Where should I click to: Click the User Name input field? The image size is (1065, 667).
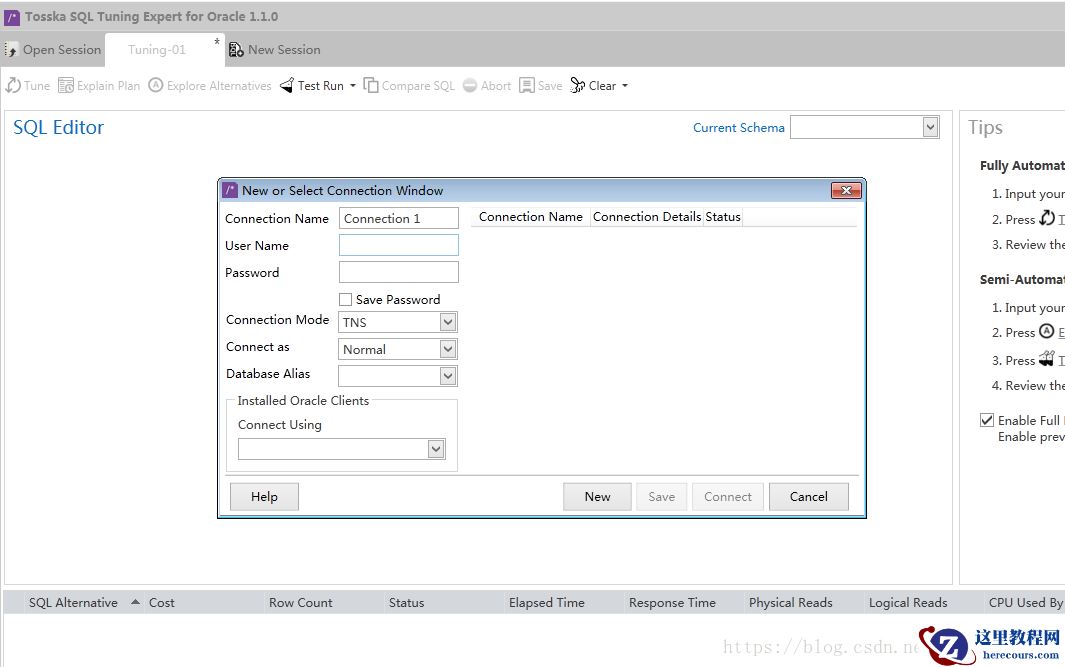(x=398, y=245)
